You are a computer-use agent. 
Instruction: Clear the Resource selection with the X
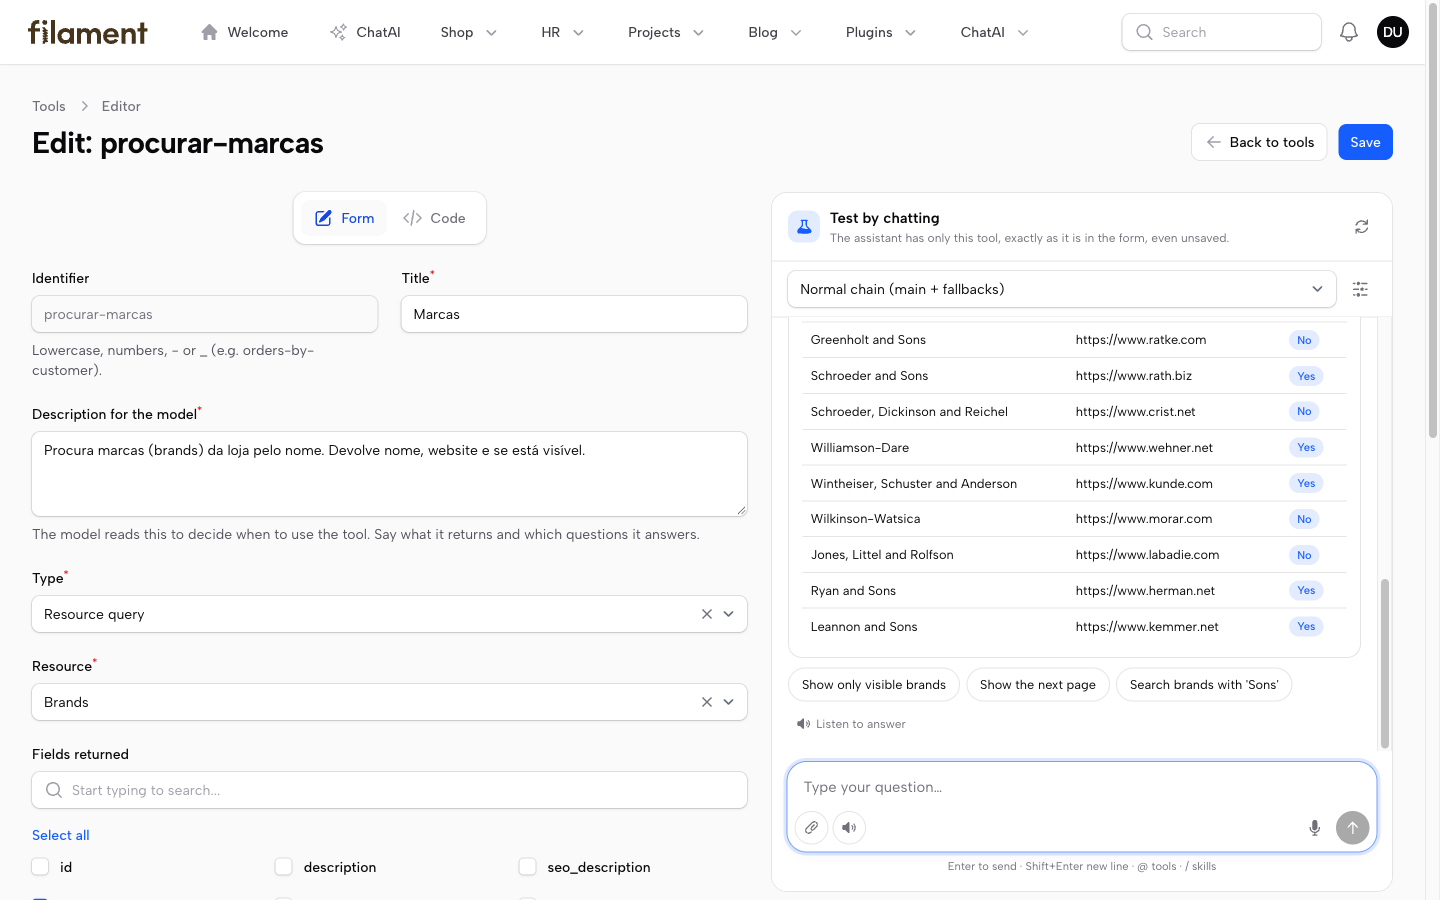pyautogui.click(x=707, y=702)
